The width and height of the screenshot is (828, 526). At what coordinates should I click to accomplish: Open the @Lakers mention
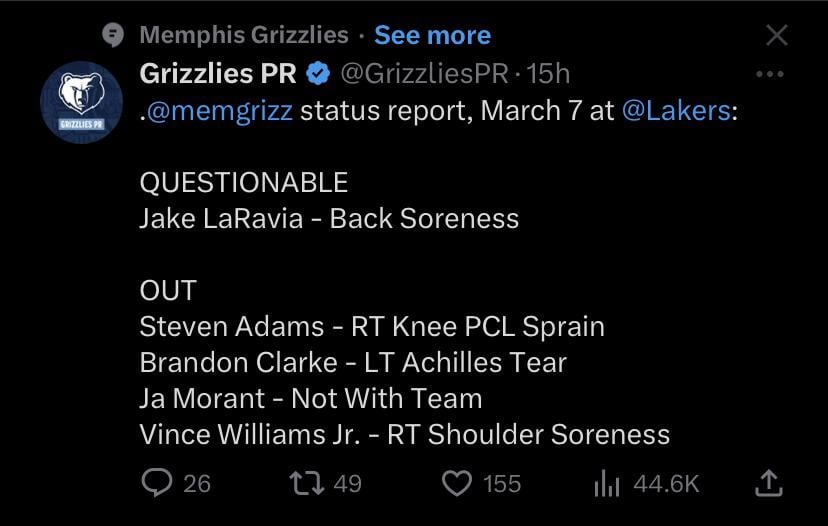pos(676,110)
